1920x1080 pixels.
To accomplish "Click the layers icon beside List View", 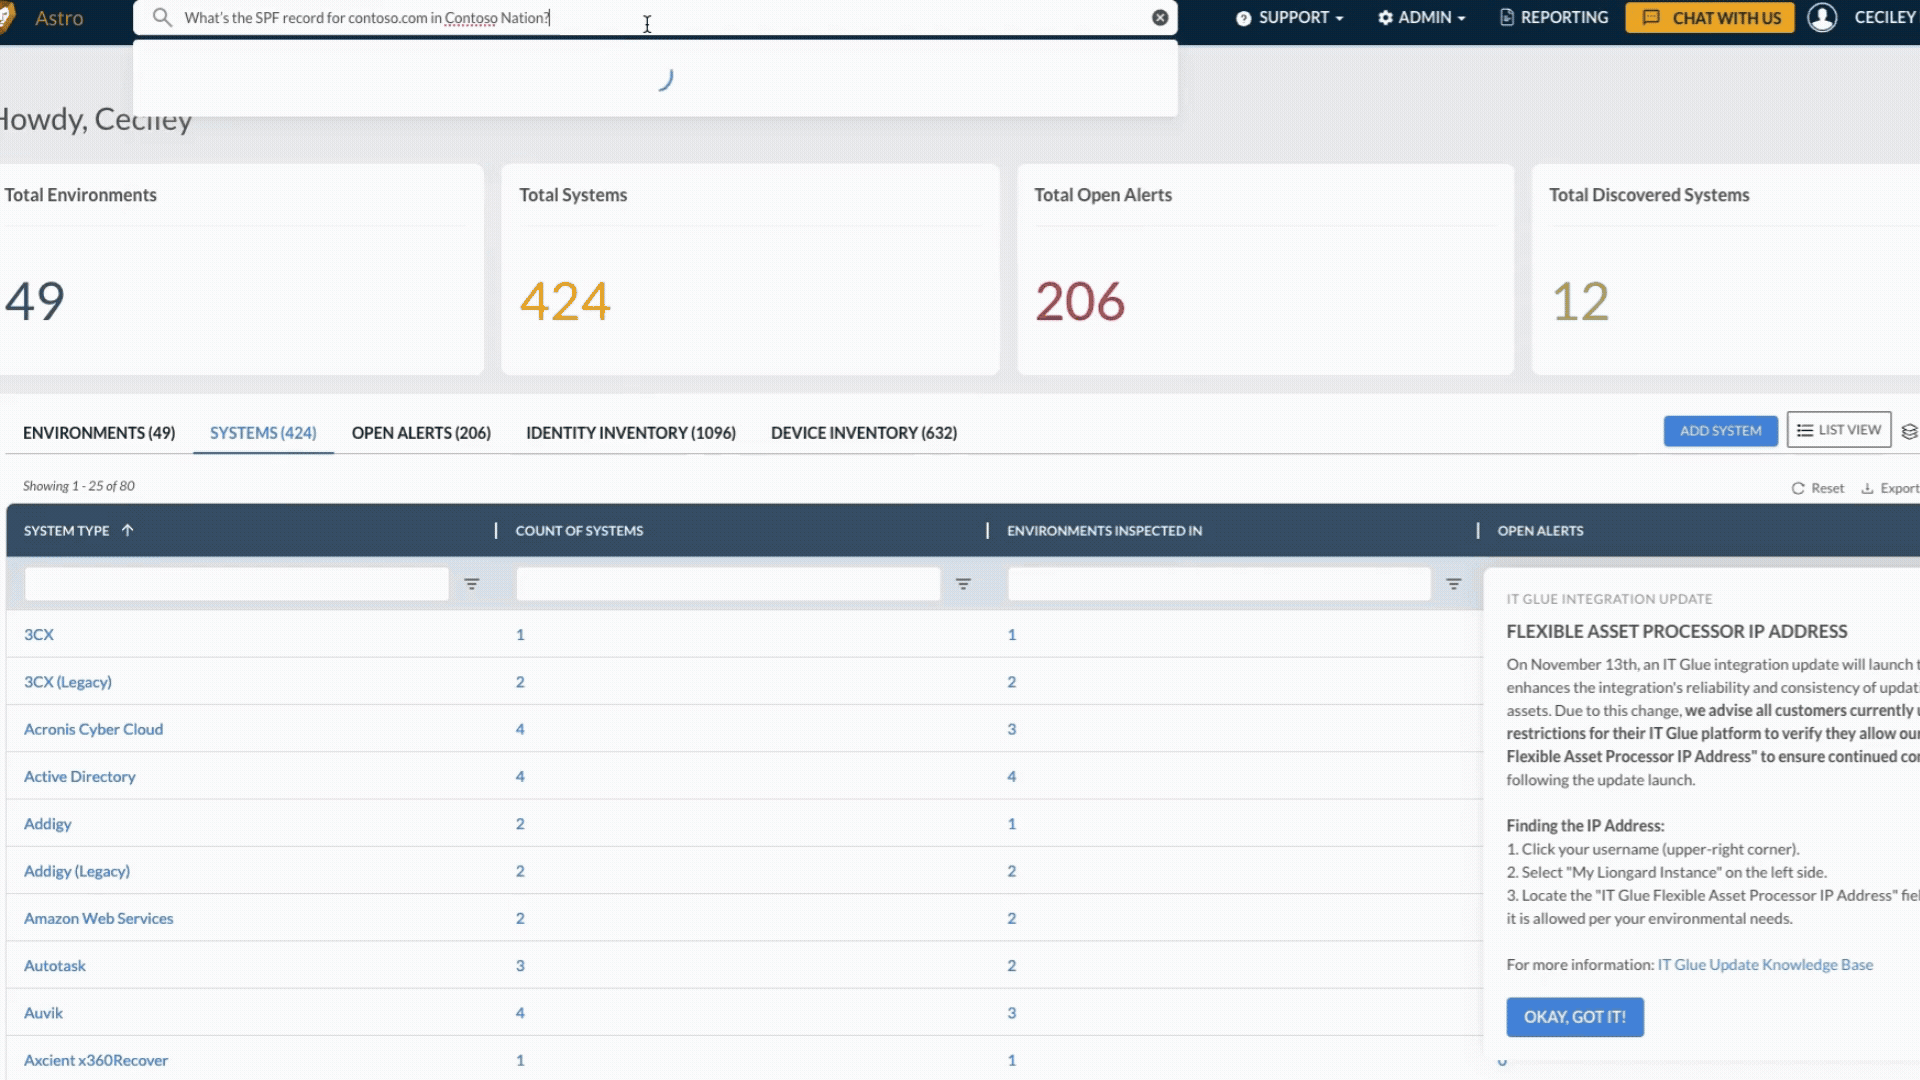I will [x=1909, y=431].
